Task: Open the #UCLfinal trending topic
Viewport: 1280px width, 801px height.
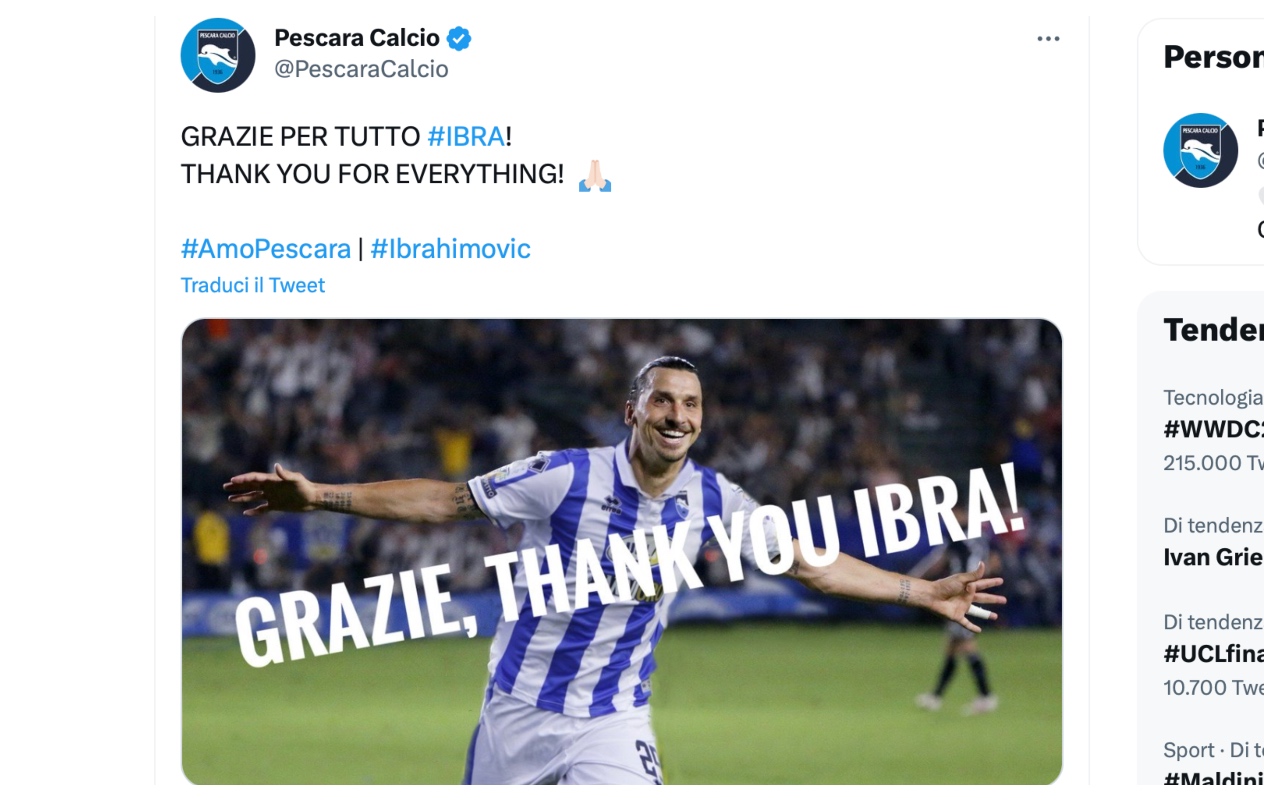Action: [1214, 654]
